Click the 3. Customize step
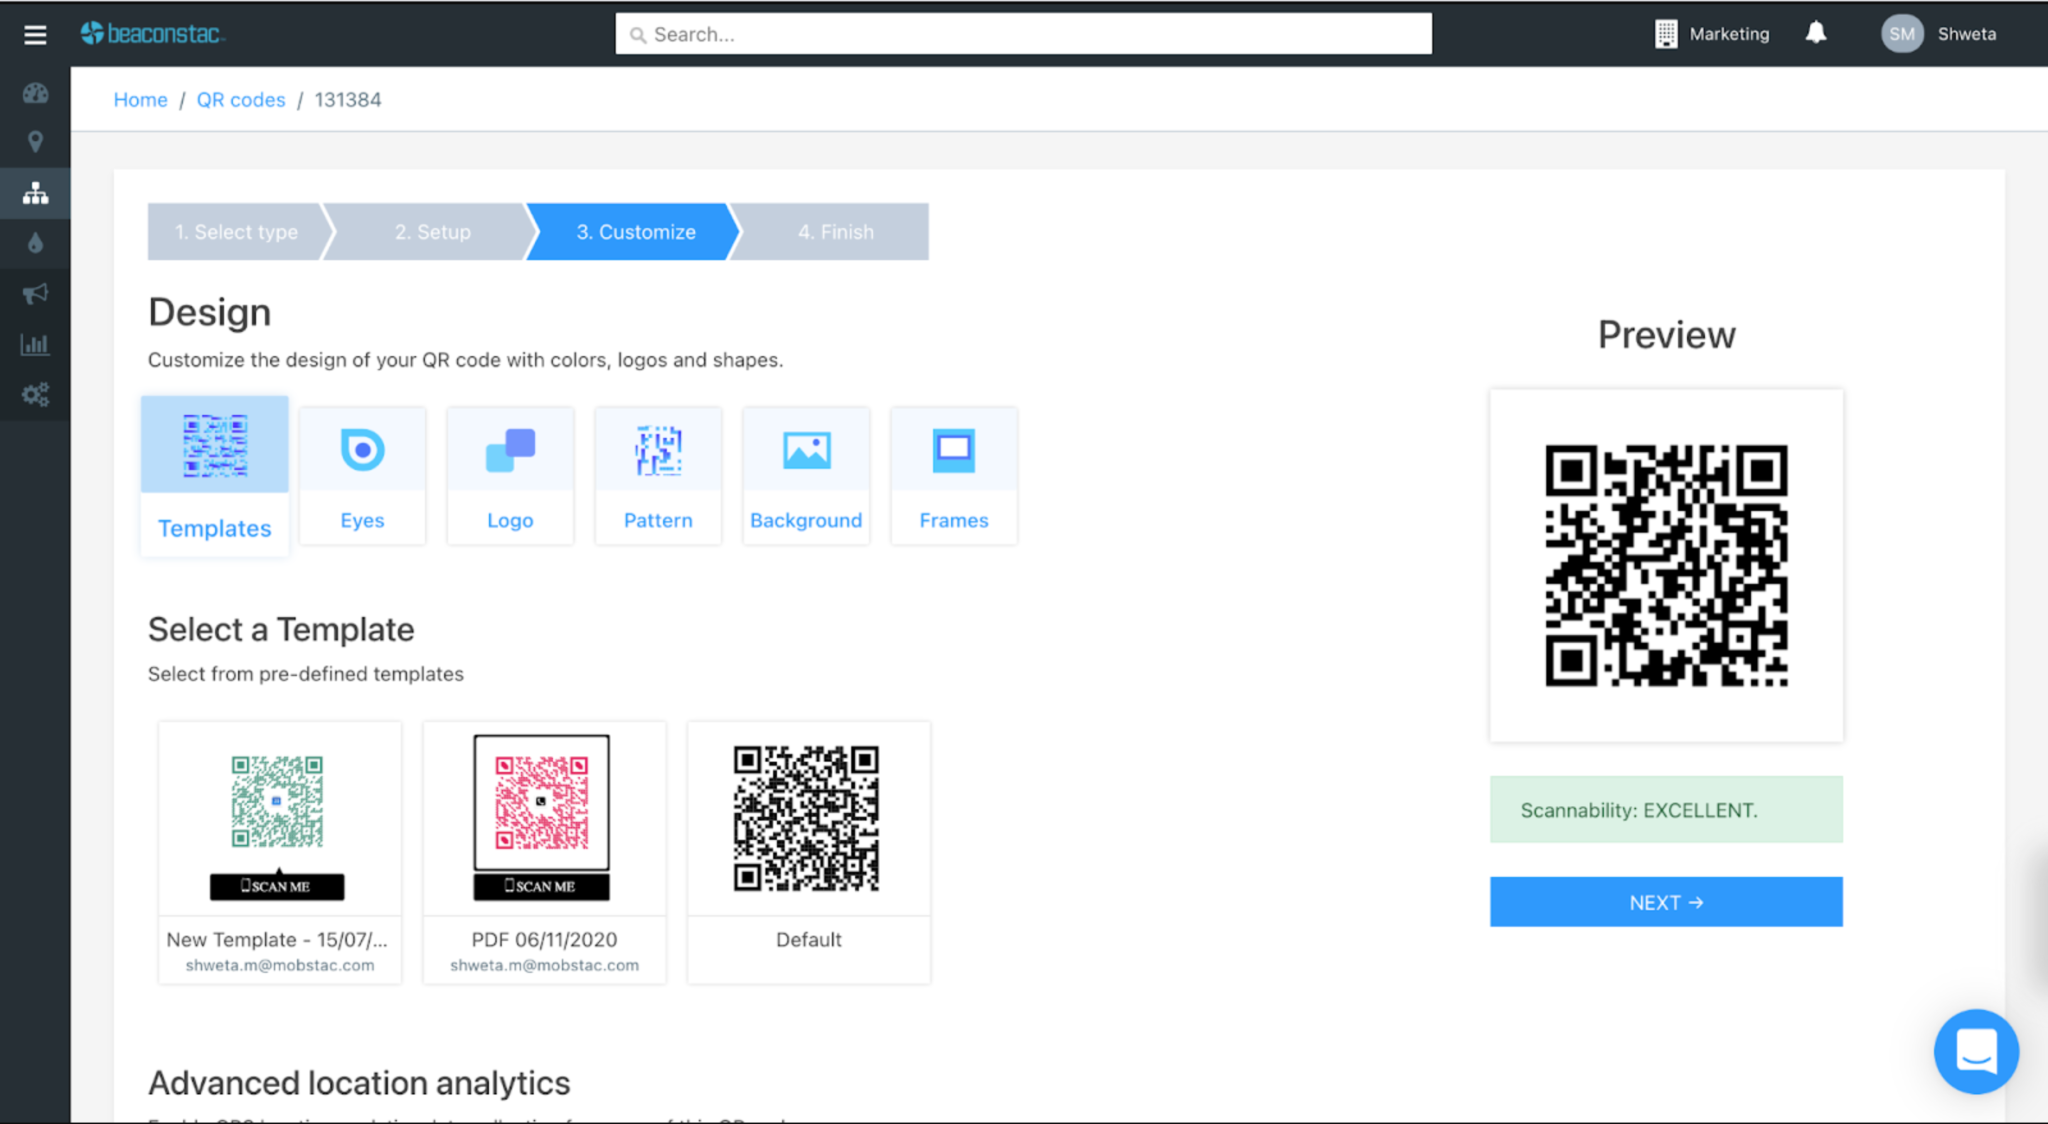 636,232
